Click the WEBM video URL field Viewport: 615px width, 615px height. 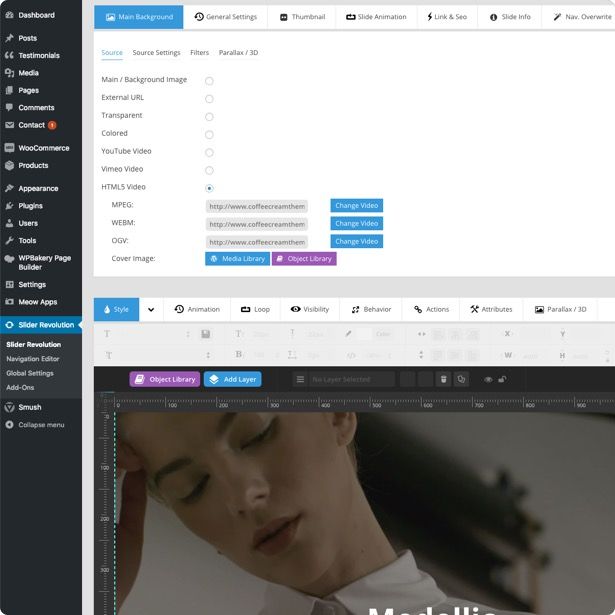257,224
